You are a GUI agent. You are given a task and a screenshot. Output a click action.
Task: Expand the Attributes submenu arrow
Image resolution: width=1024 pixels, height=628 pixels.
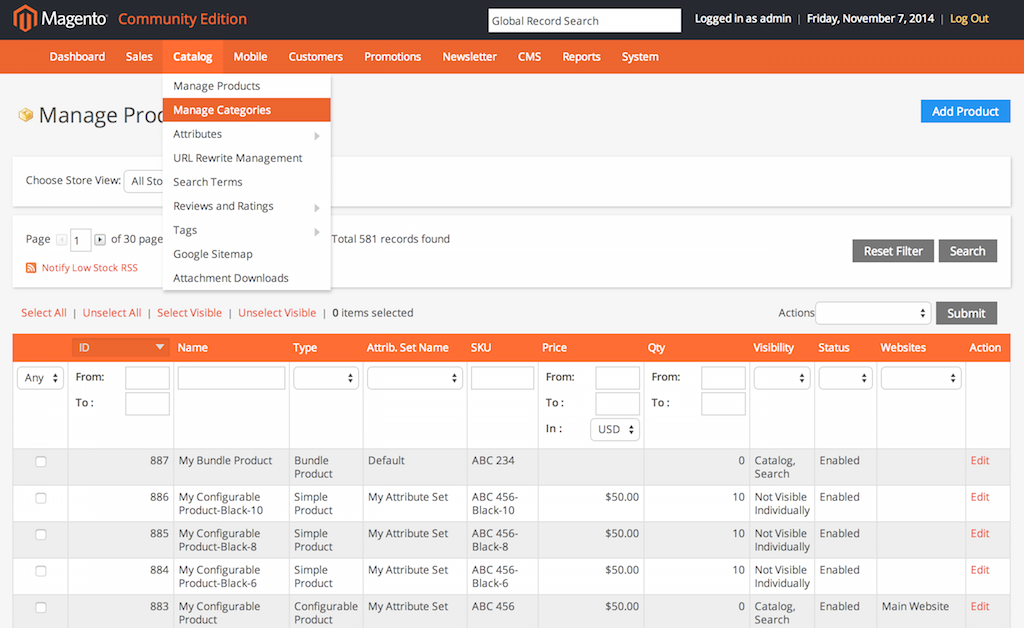pos(317,136)
